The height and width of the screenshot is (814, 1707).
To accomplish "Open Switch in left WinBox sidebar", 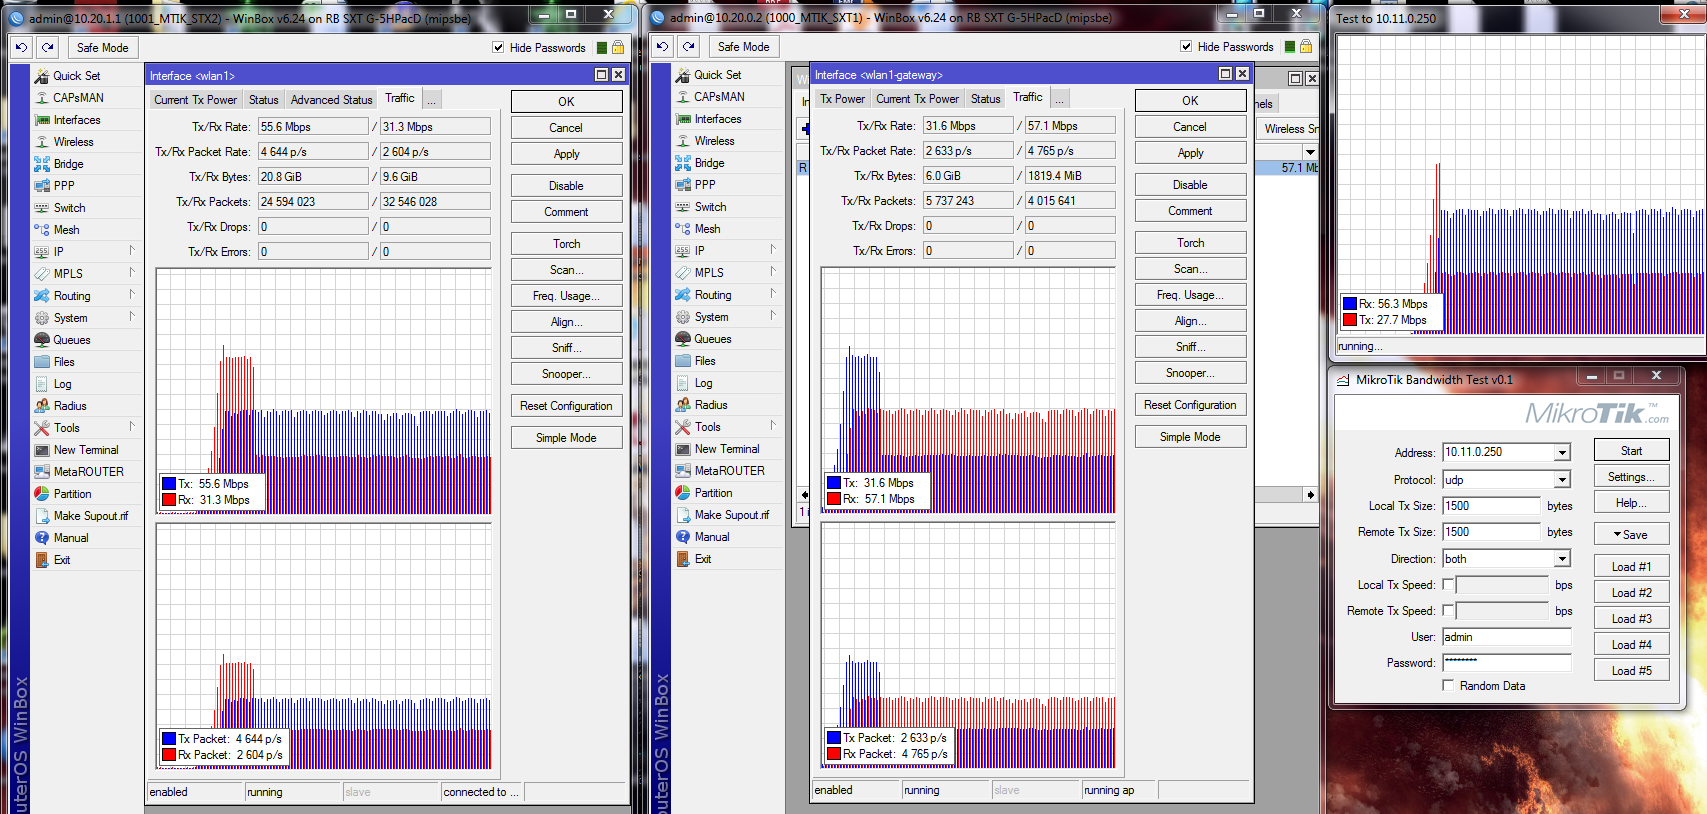I will (69, 208).
